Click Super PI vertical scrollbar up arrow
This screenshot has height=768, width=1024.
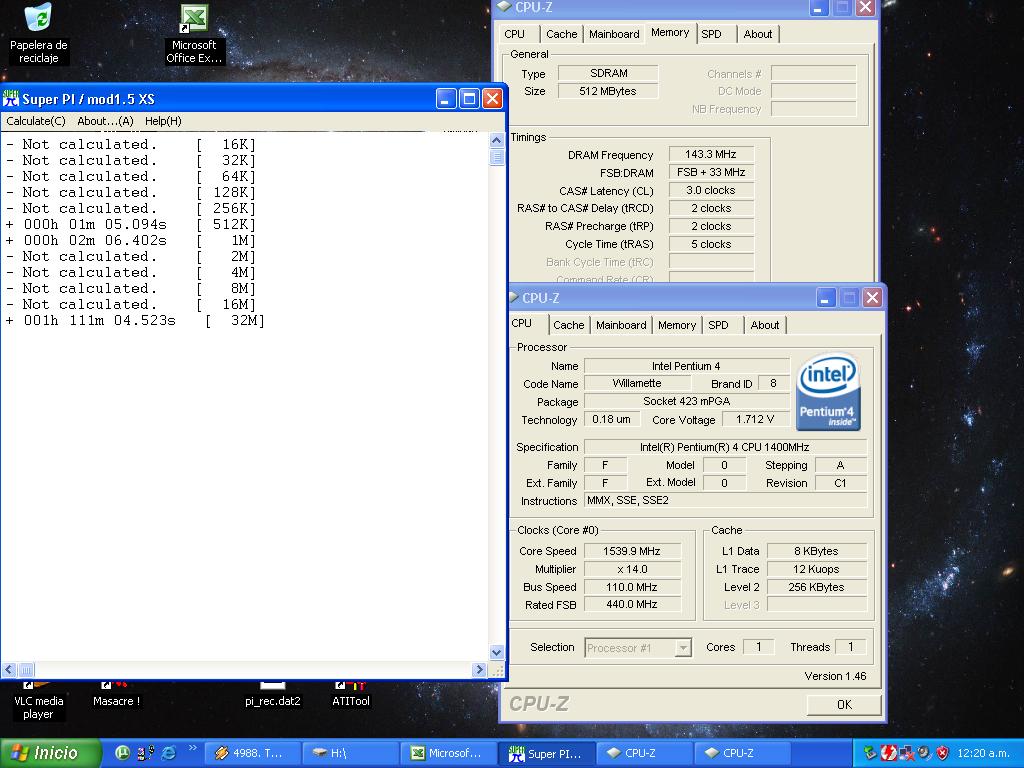tap(496, 140)
